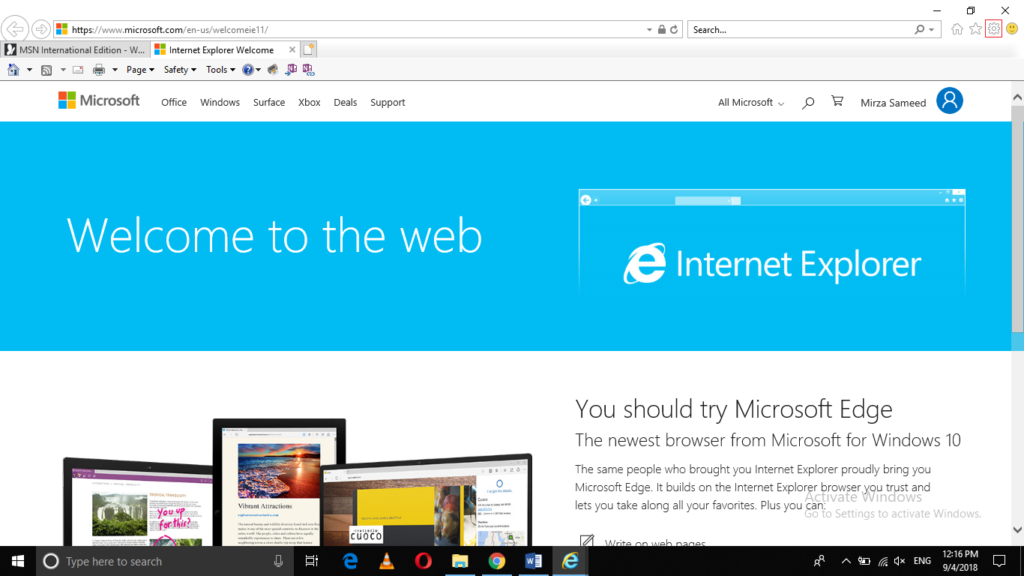The width and height of the screenshot is (1024, 576).
Task: Expand the feeds dropdown arrow
Action: tap(63, 69)
